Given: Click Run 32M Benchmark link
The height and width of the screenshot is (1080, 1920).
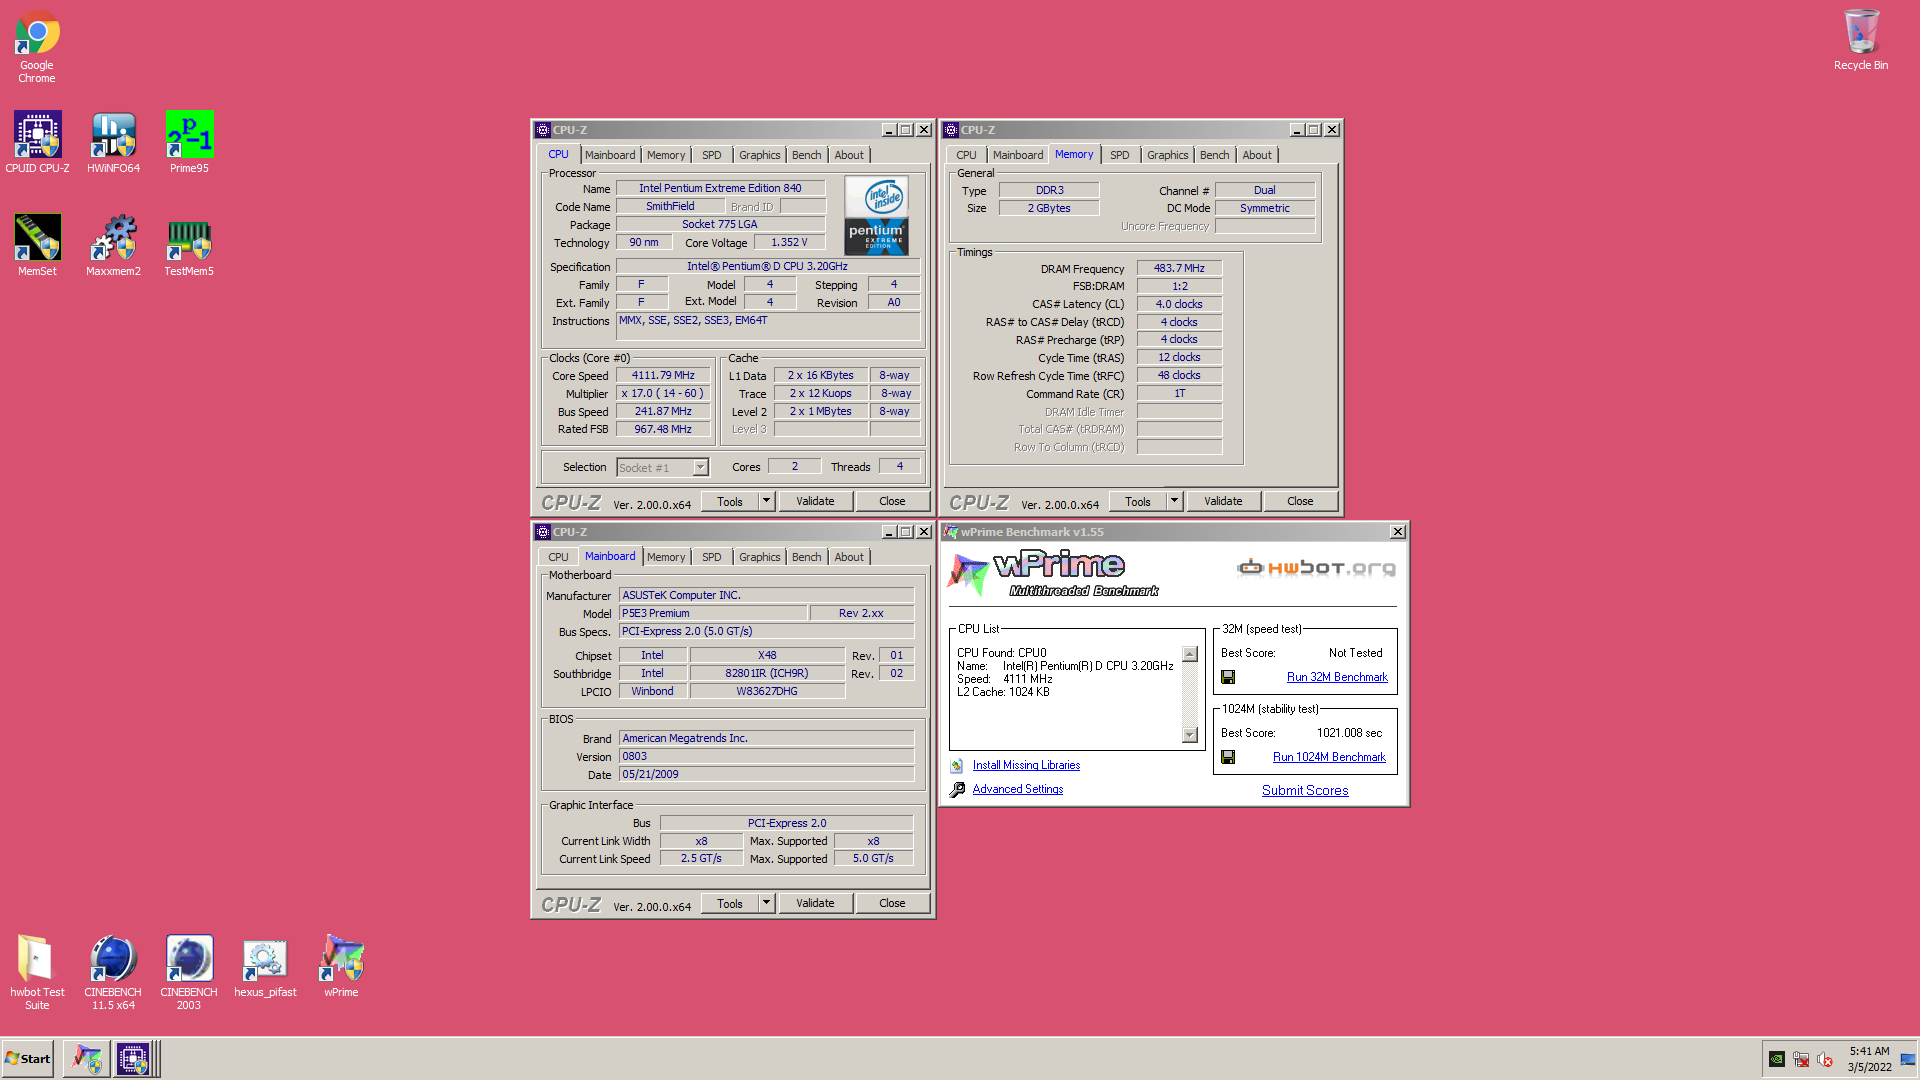Looking at the screenshot, I should coord(1337,677).
